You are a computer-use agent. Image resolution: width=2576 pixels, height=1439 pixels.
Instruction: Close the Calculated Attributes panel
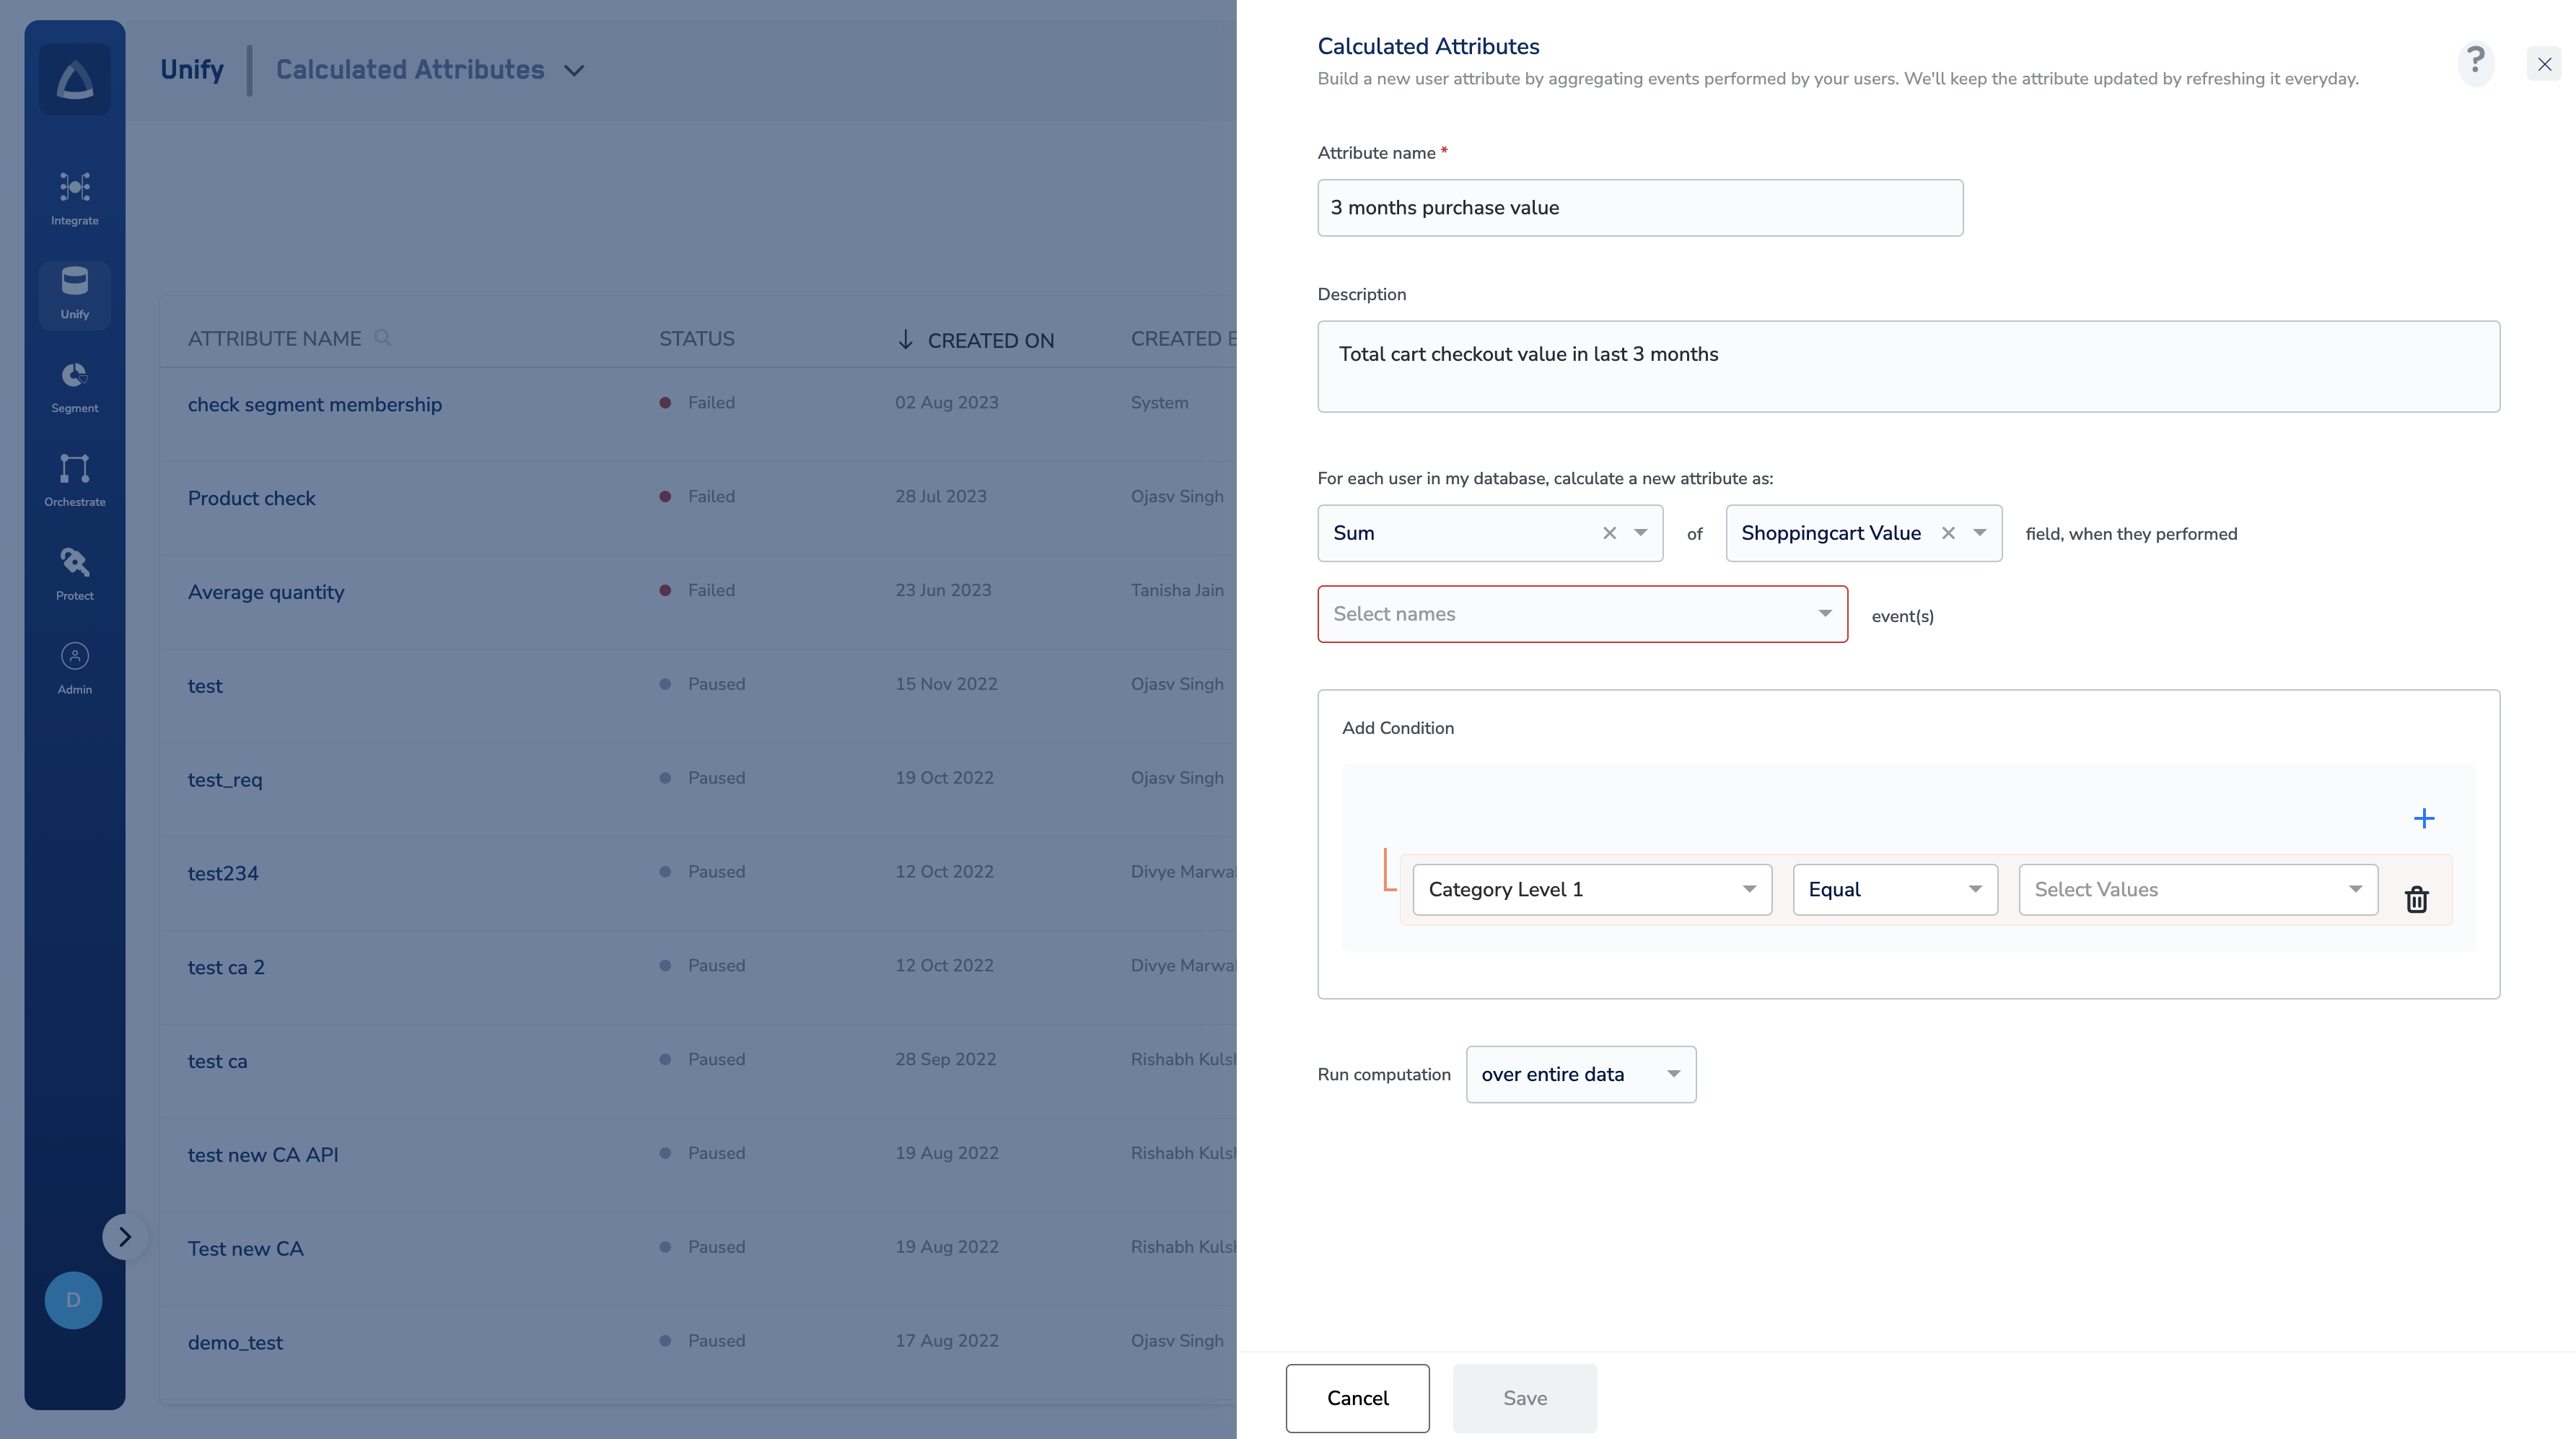(2544, 64)
